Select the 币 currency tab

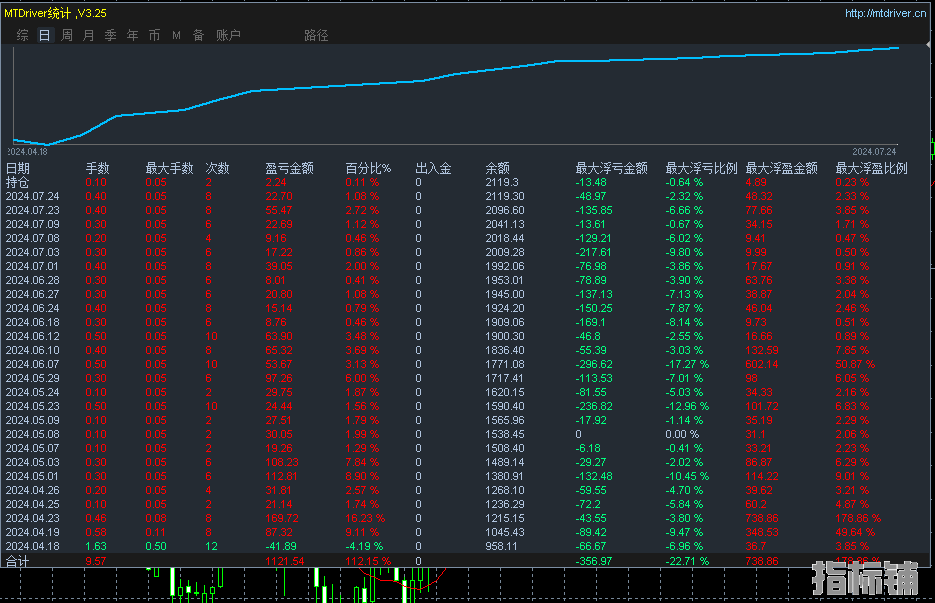coord(154,35)
